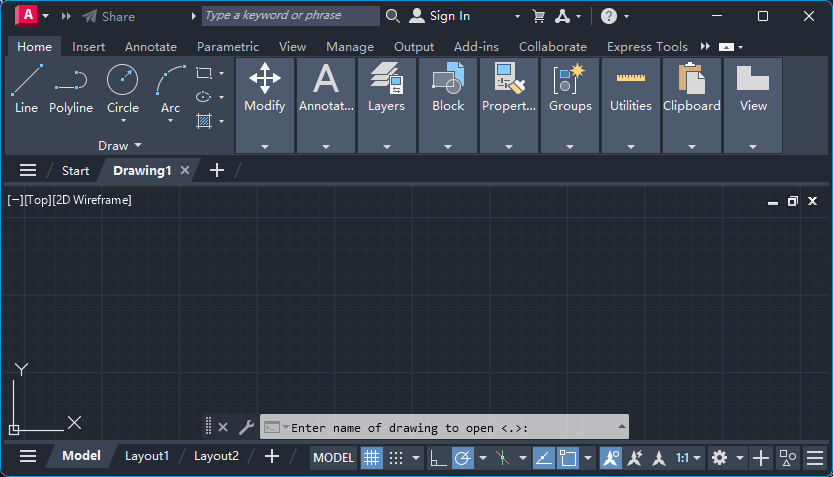
Task: Close the command line window
Action: coord(223,427)
